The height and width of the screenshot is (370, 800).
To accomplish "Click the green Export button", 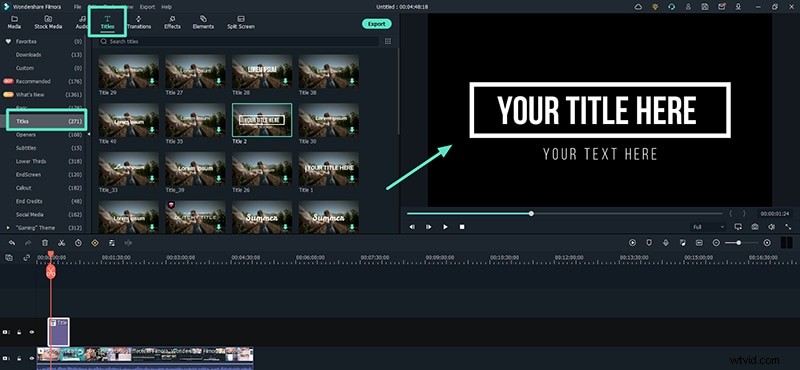I will coord(377,24).
